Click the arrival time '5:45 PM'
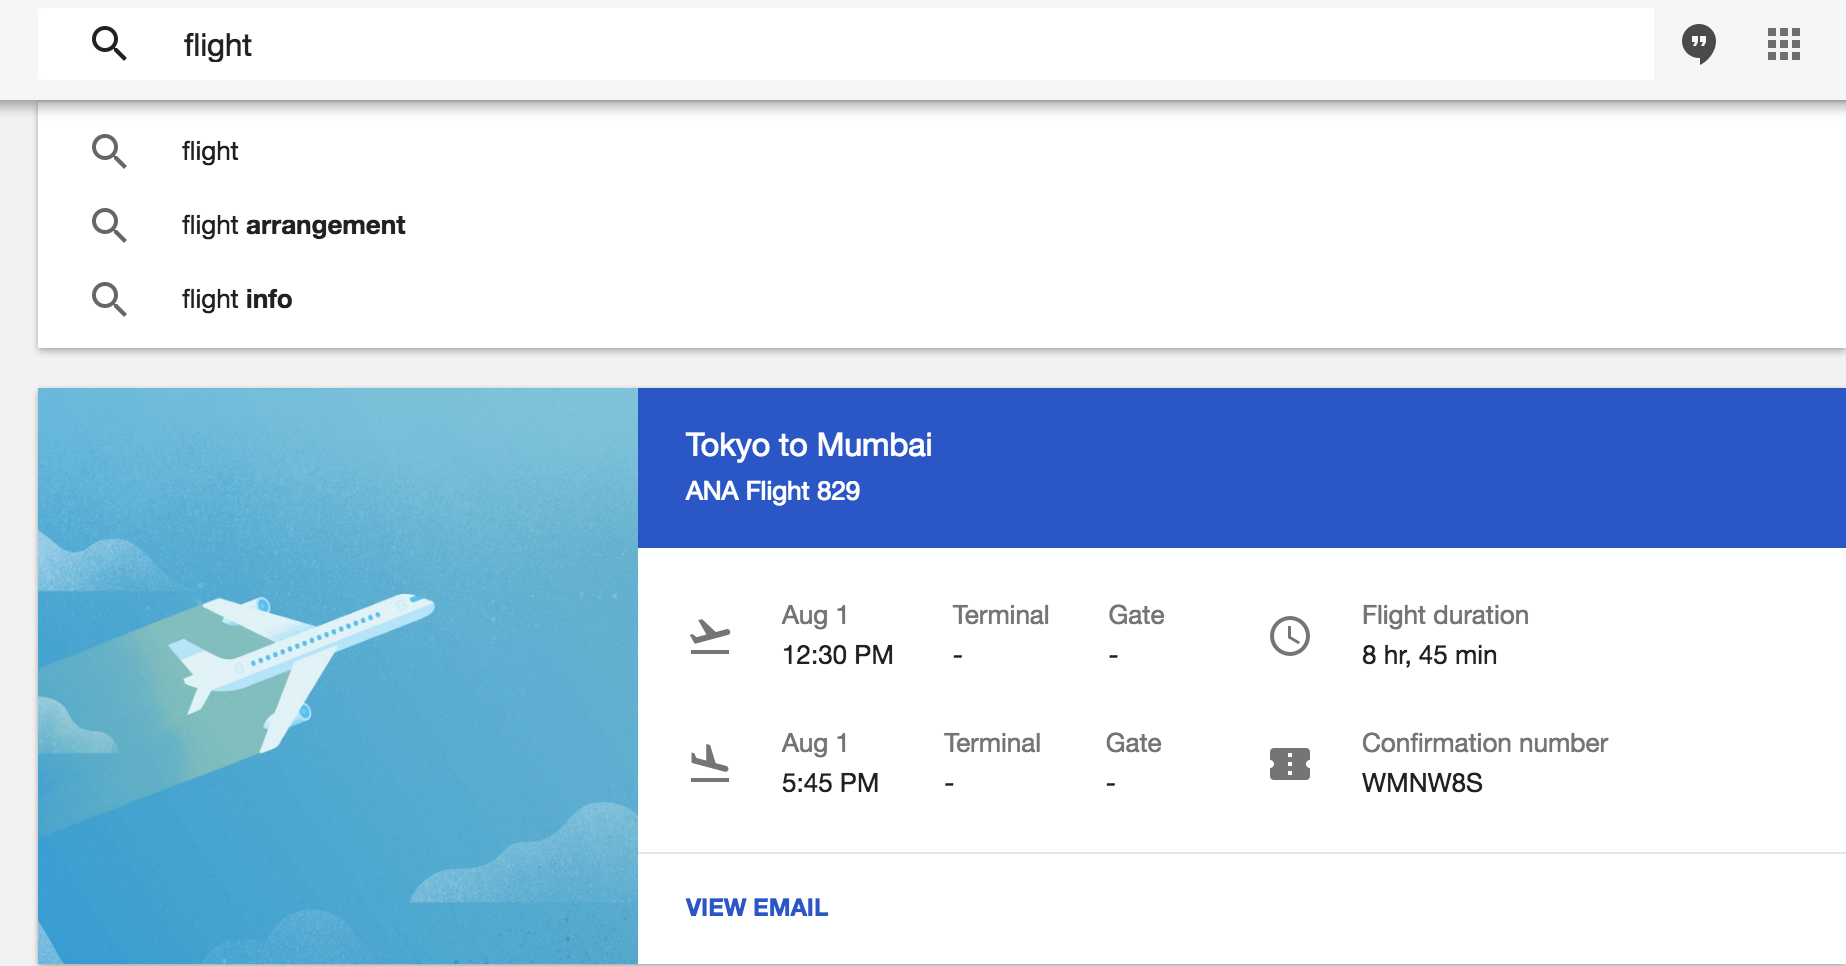This screenshot has width=1846, height=966. click(x=830, y=783)
